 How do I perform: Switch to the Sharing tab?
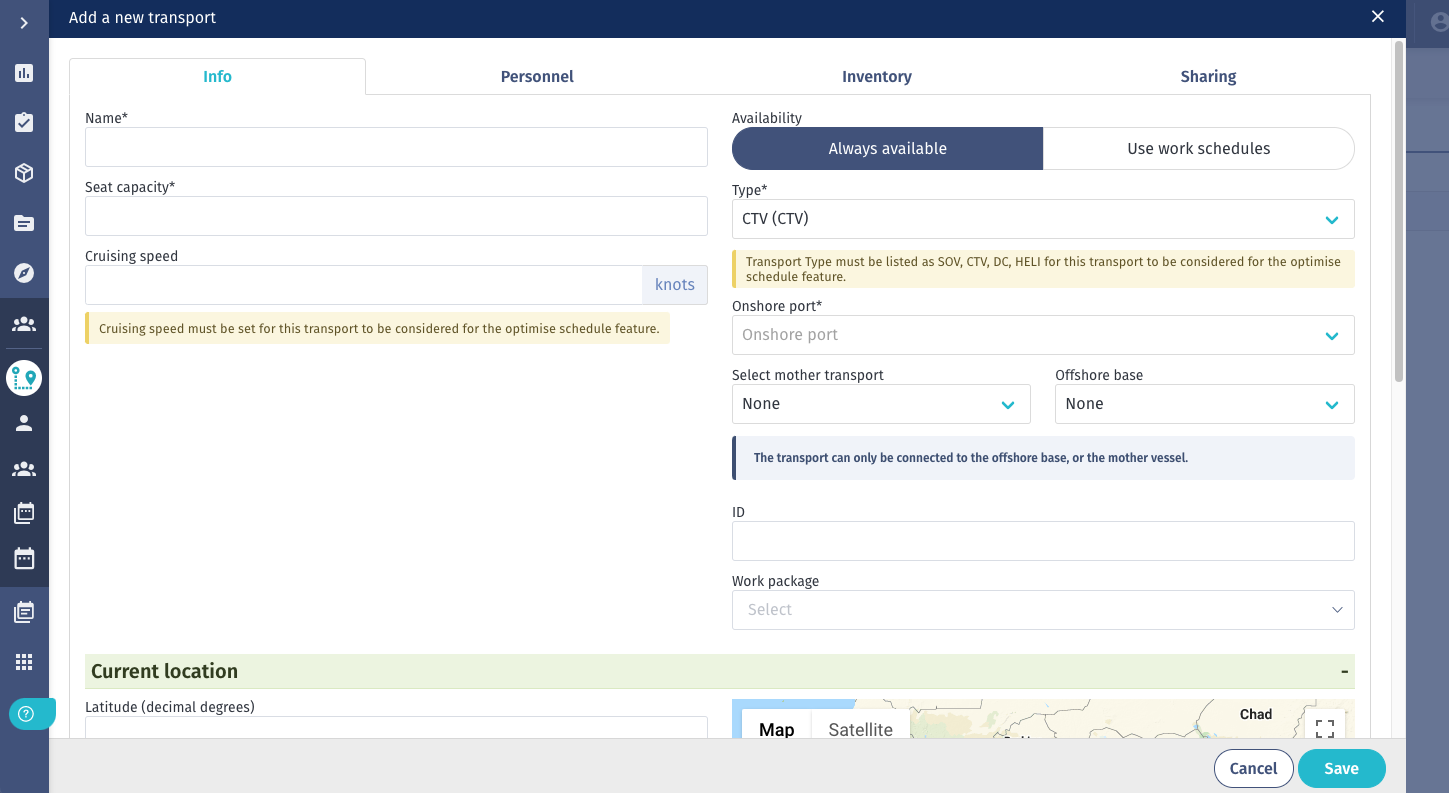click(x=1208, y=77)
